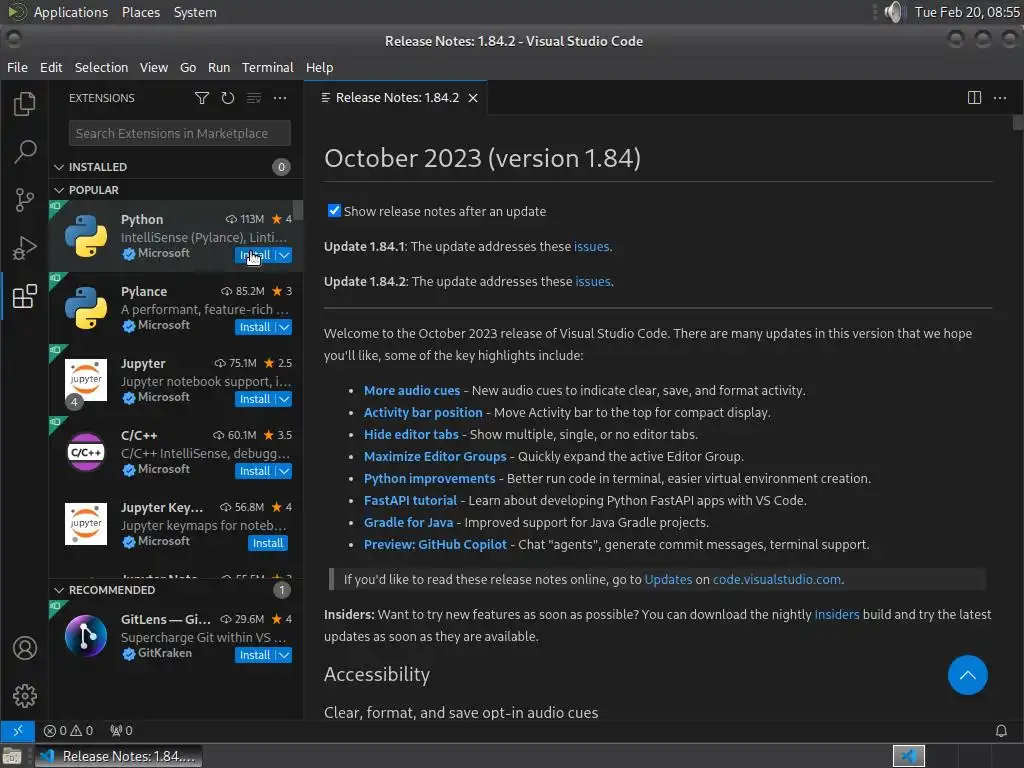The width and height of the screenshot is (1024, 768).
Task: Select the Release Notes: 1.84.2 tab
Action: pos(397,98)
